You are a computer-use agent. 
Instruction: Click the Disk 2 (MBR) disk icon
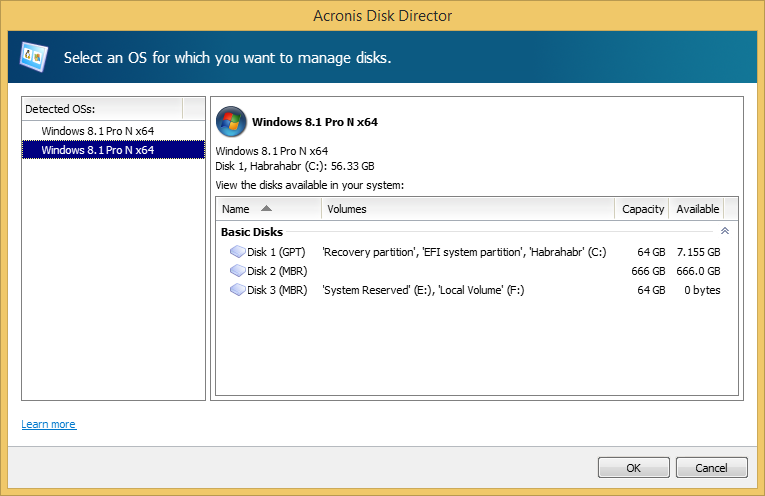(237, 271)
